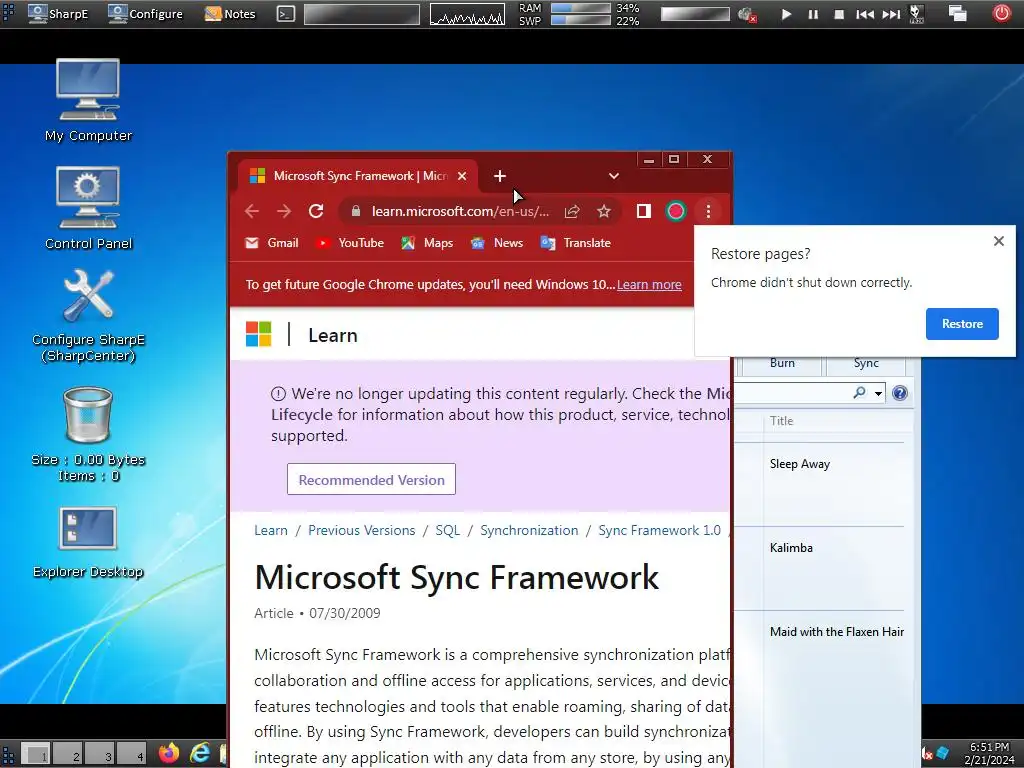The image size is (1024, 768).
Task: Open Notes from the top bar
Action: click(x=230, y=14)
